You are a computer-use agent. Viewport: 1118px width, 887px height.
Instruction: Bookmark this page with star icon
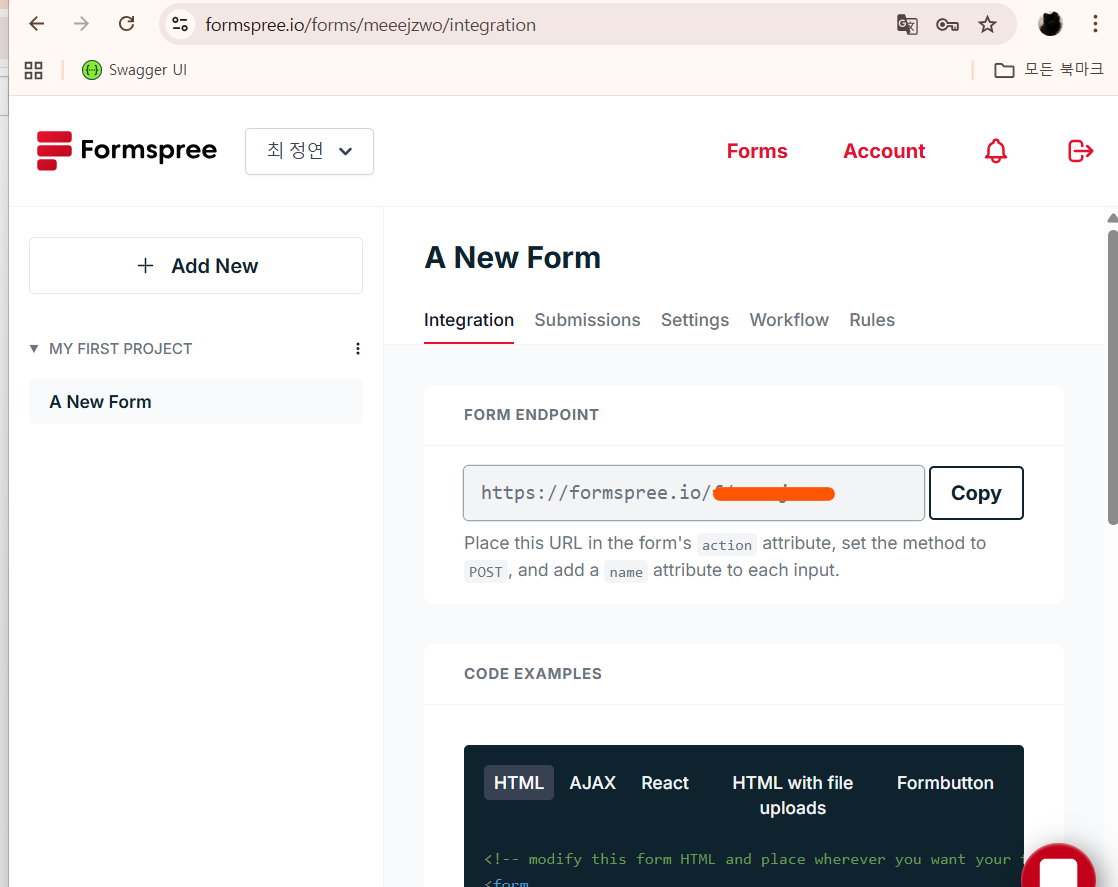988,25
